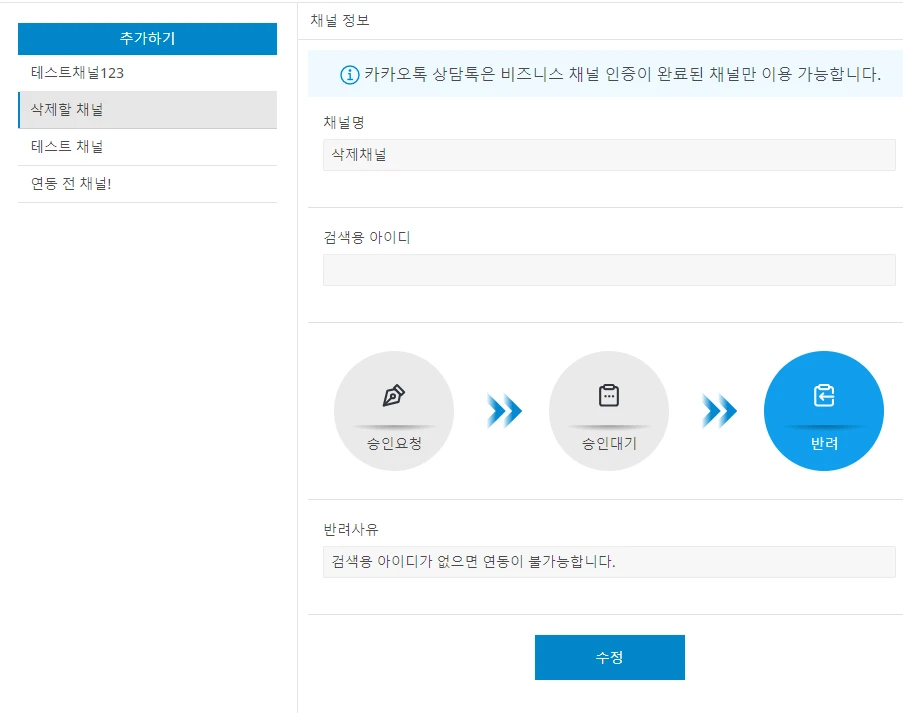This screenshot has height=713, width=903.
Task: Click the return-arrow symbol inside 반려 circle
Action: pyautogui.click(x=823, y=396)
